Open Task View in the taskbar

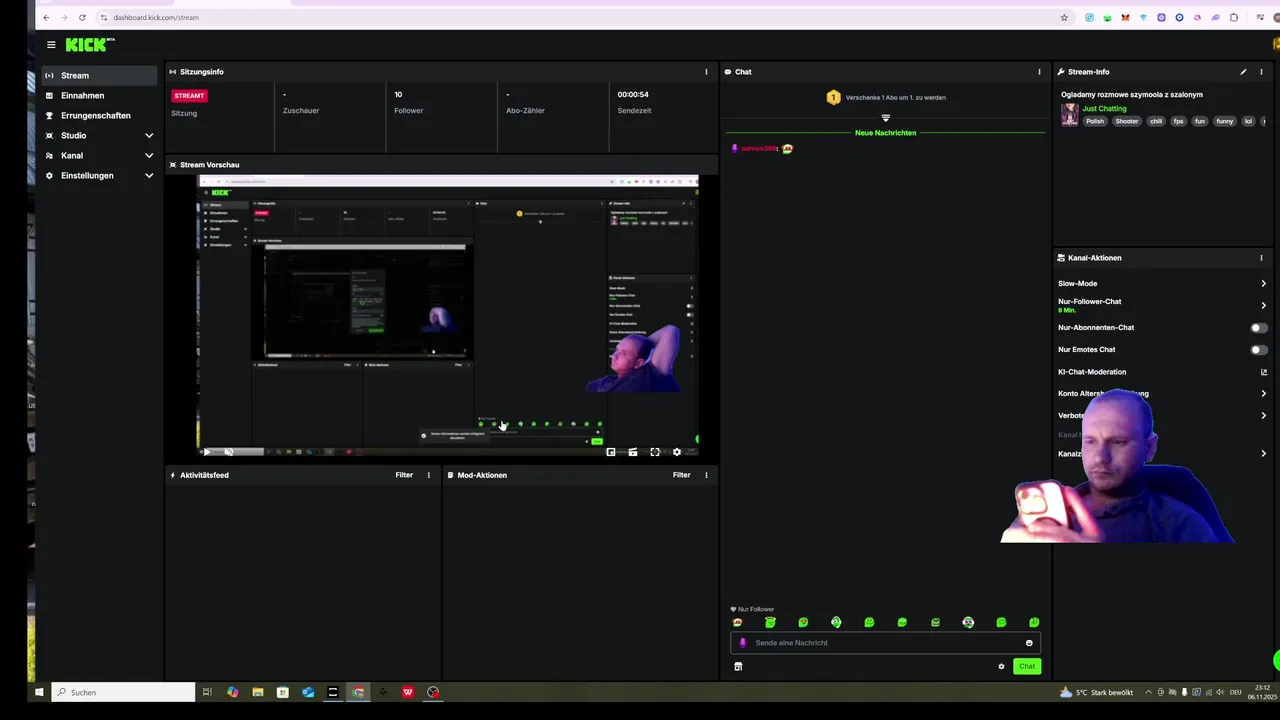[207, 692]
